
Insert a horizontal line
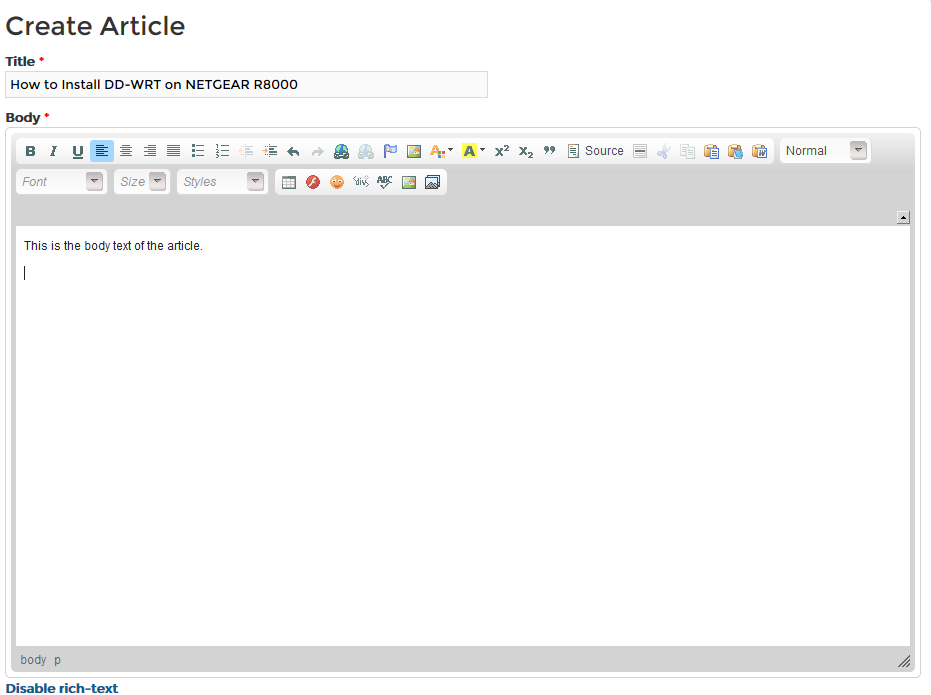click(x=639, y=151)
